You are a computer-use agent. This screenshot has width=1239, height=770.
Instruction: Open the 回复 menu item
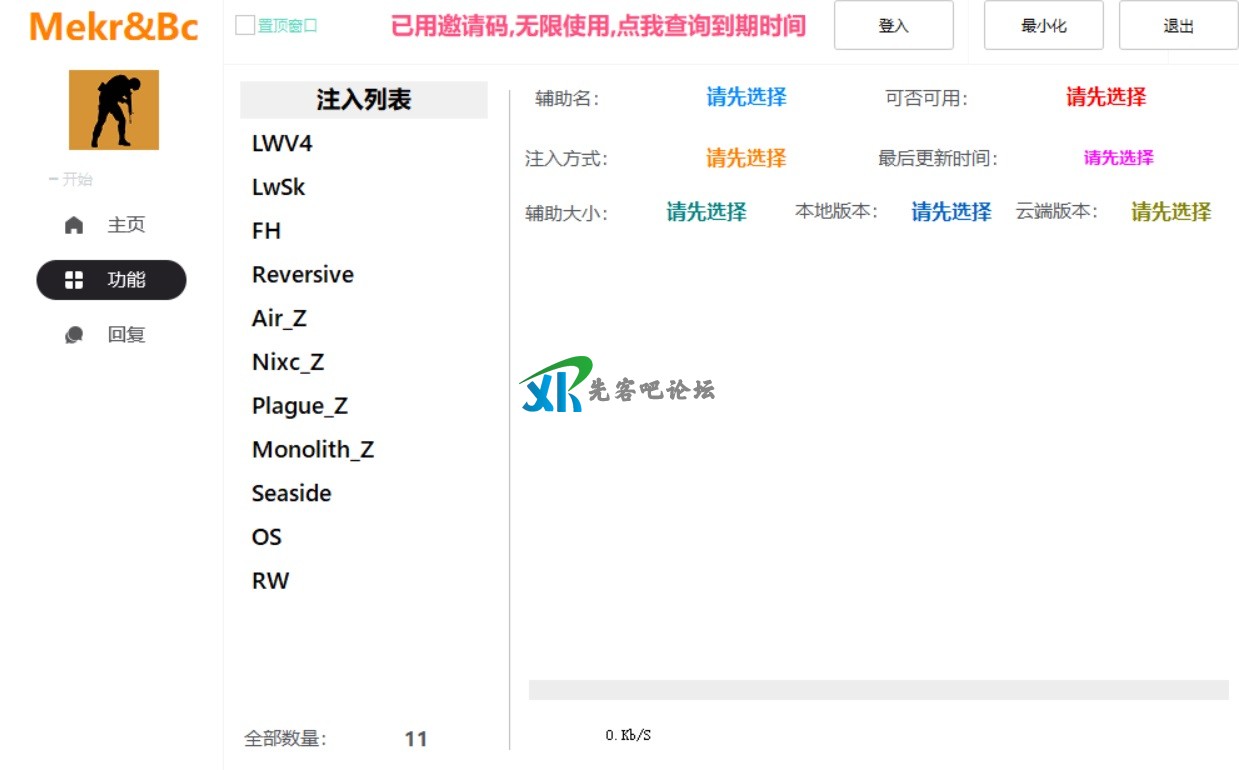[126, 335]
